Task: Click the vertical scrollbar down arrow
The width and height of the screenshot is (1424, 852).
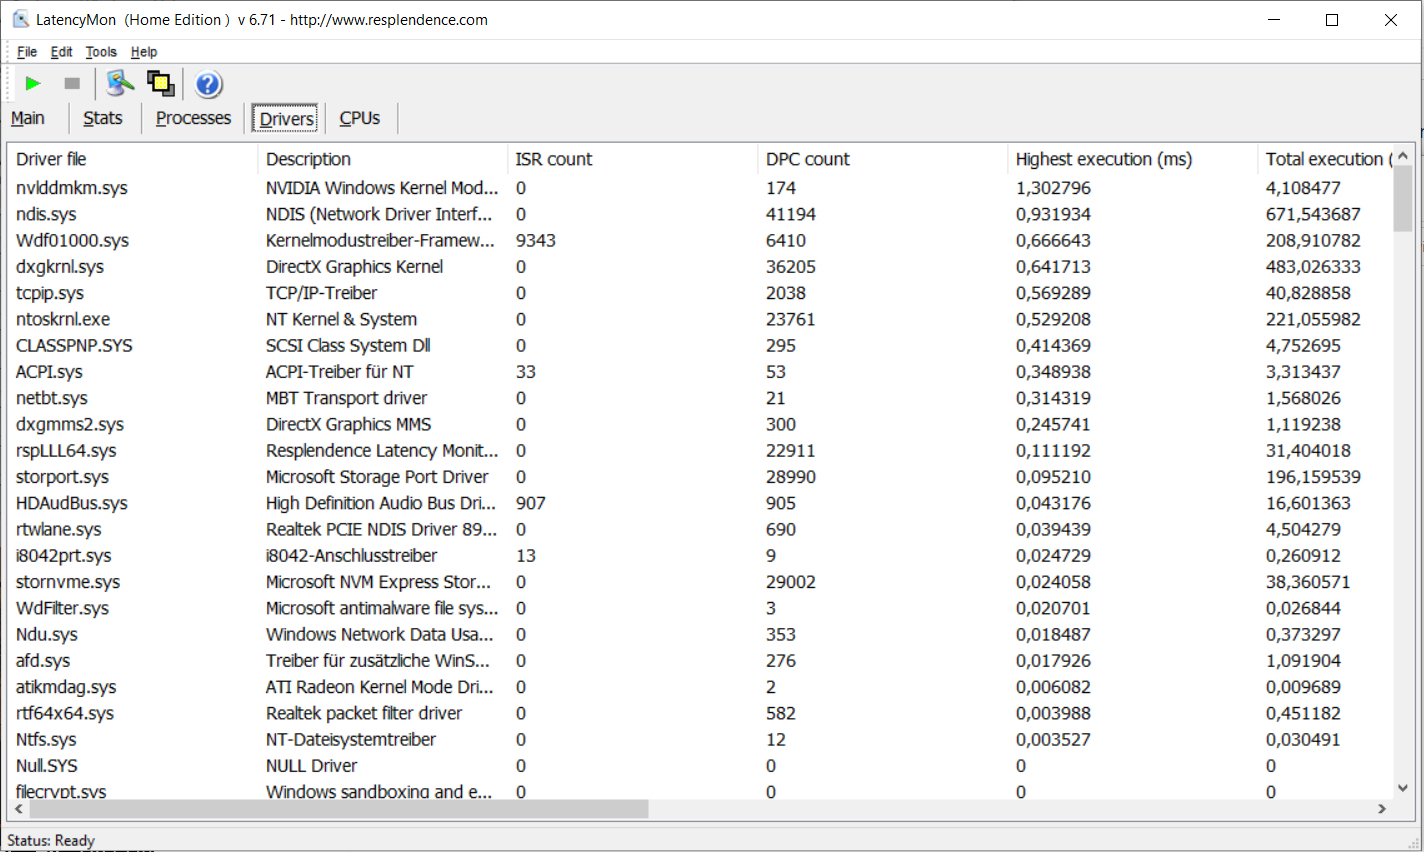Action: click(1403, 788)
